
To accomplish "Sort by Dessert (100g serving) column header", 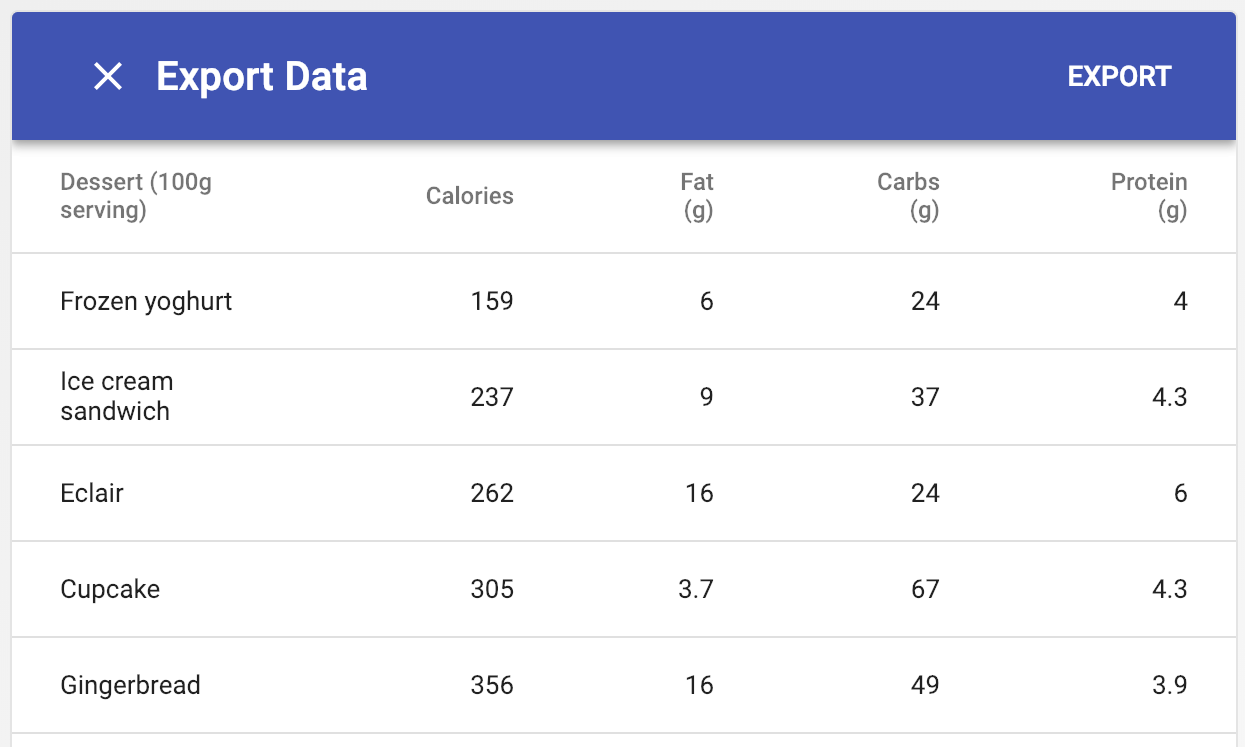I will click(136, 197).
